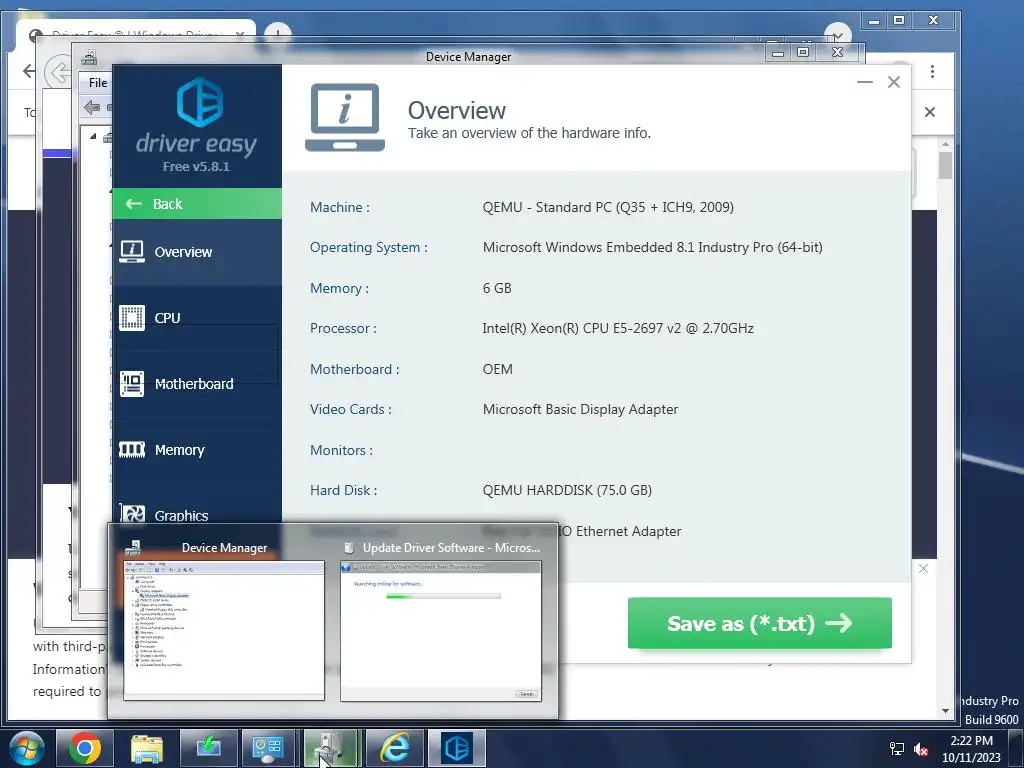The image size is (1024, 768).
Task: Click the Chrome browser back arrow
Action: pos(29,71)
